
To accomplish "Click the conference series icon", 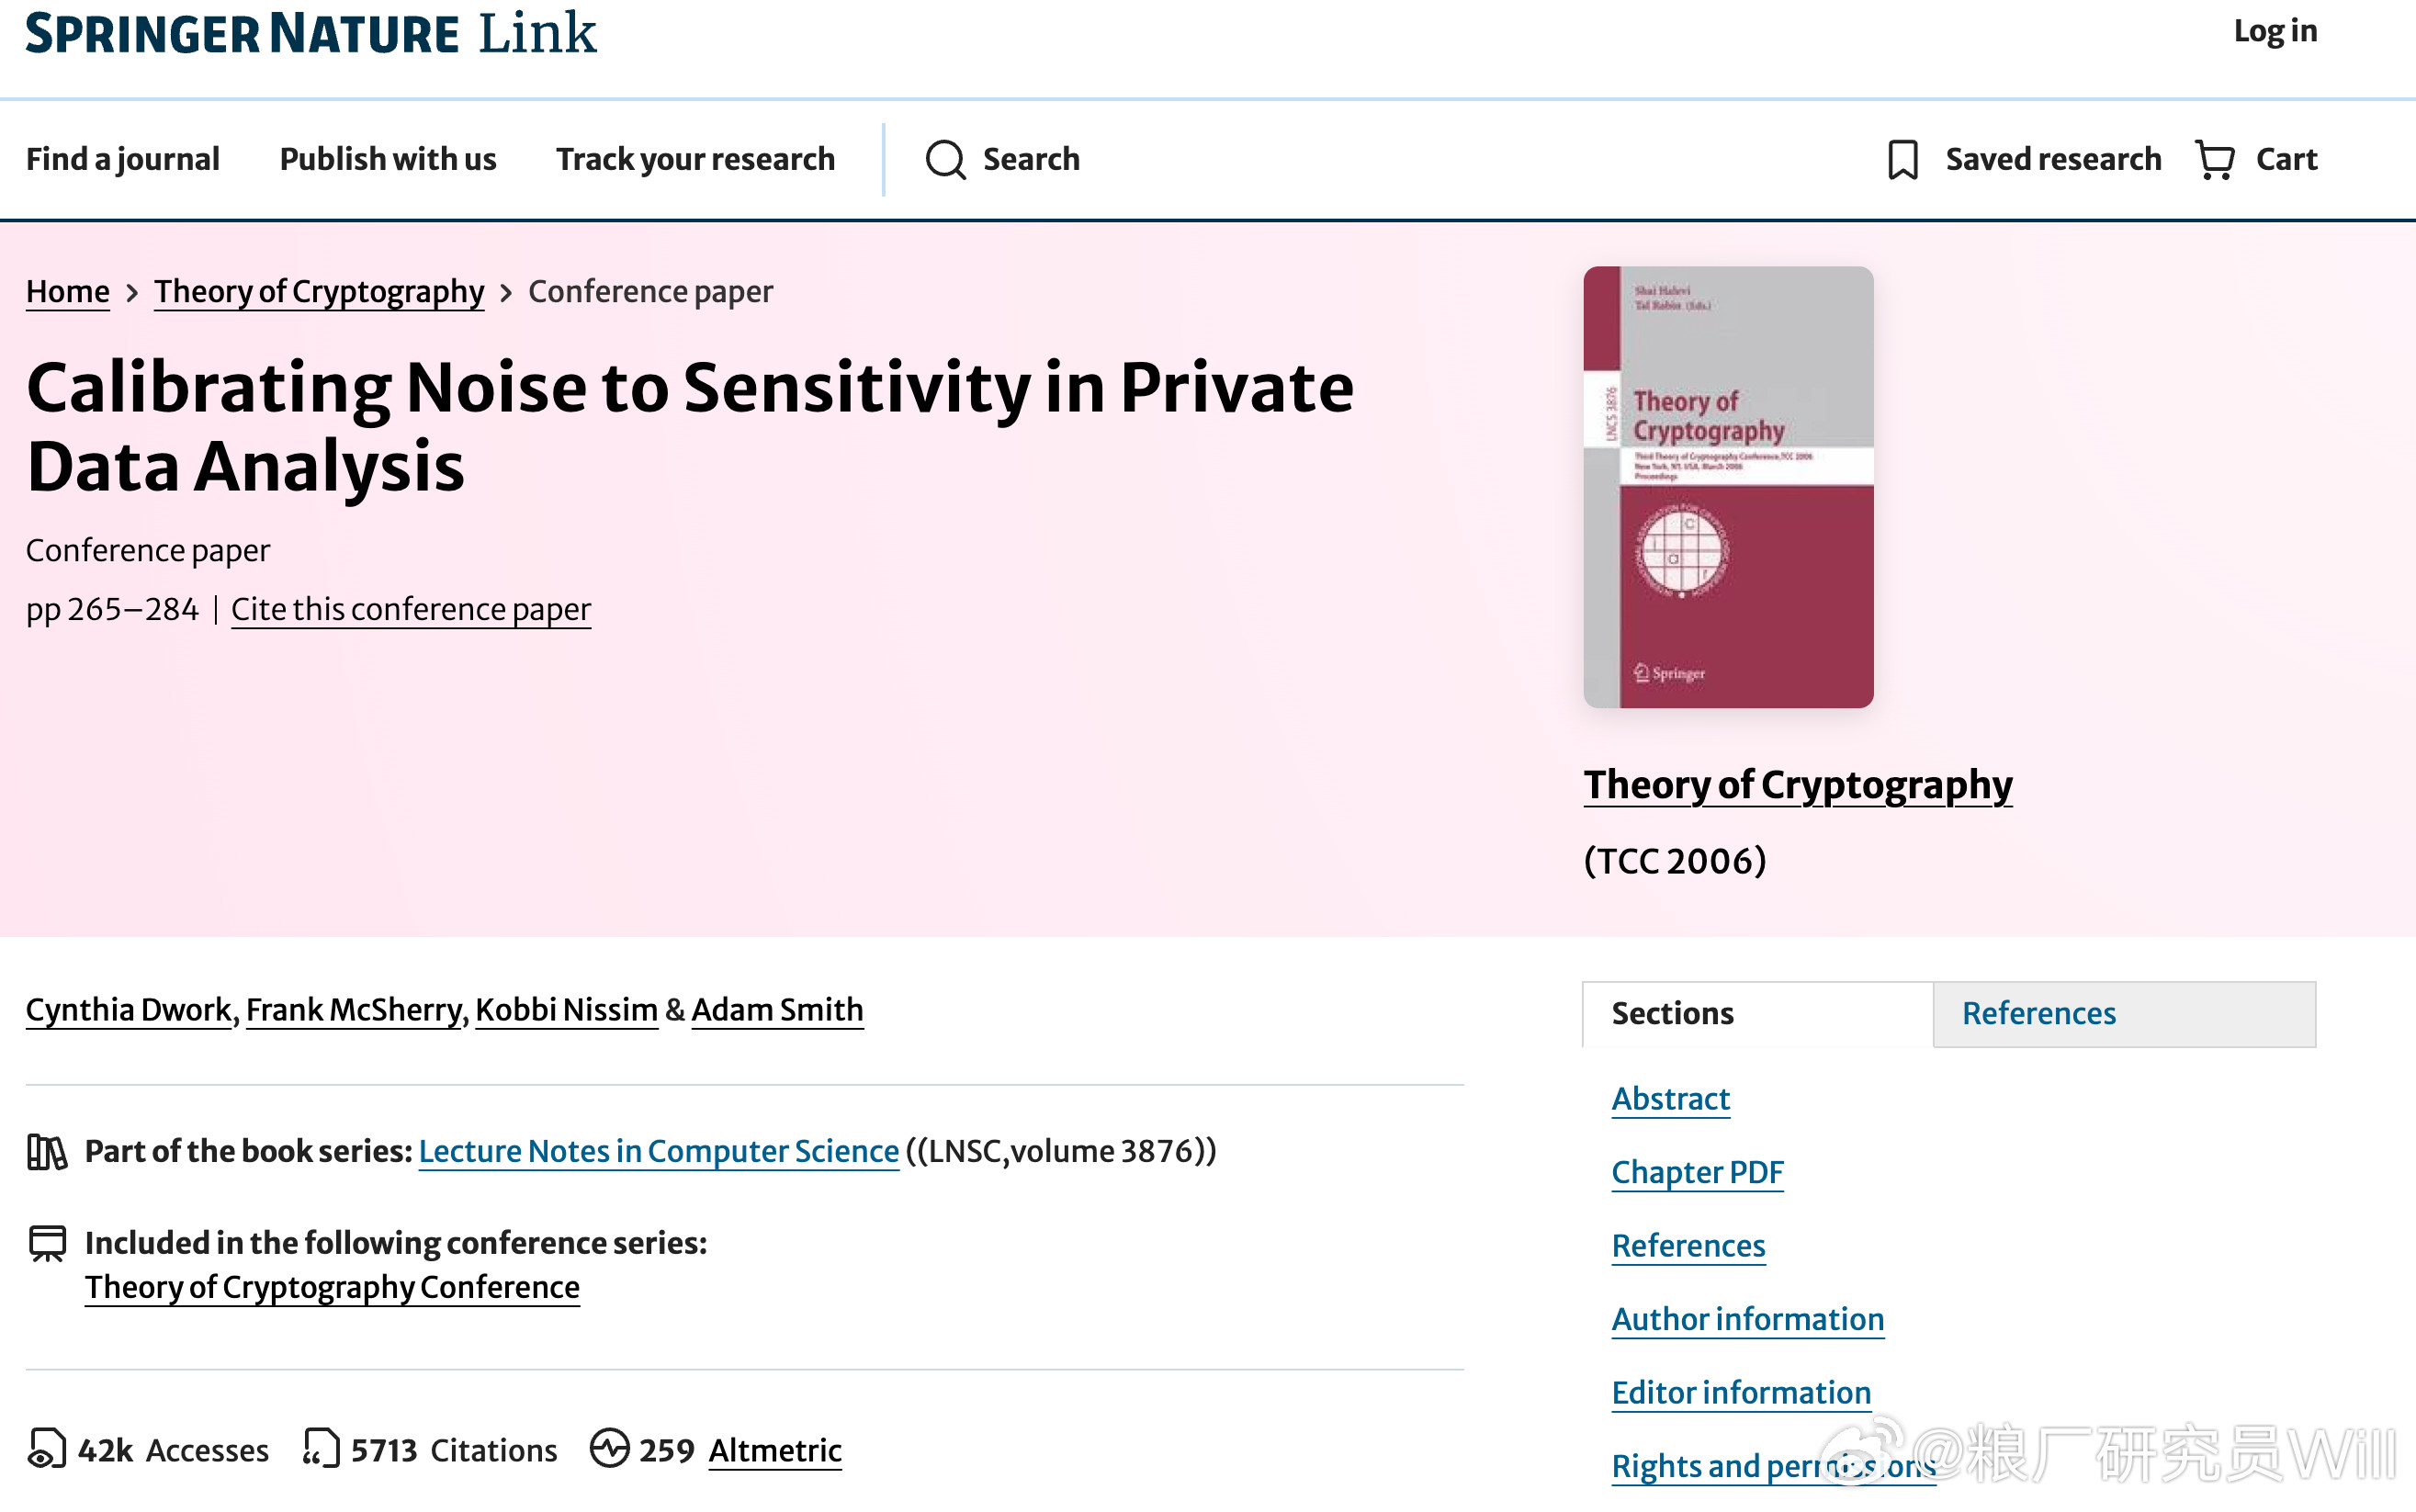I will (47, 1244).
